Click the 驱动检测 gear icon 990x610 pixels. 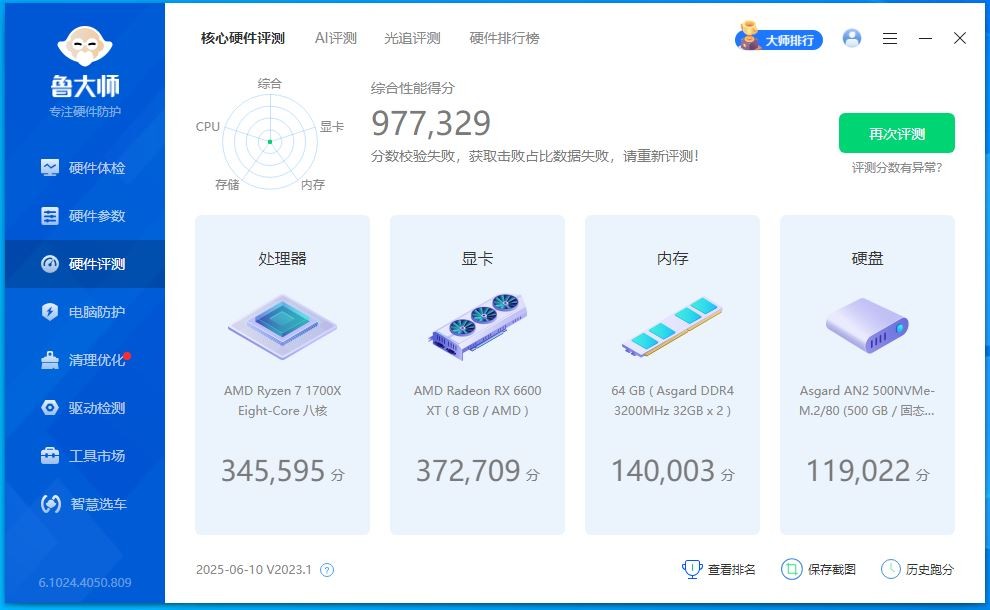50,407
